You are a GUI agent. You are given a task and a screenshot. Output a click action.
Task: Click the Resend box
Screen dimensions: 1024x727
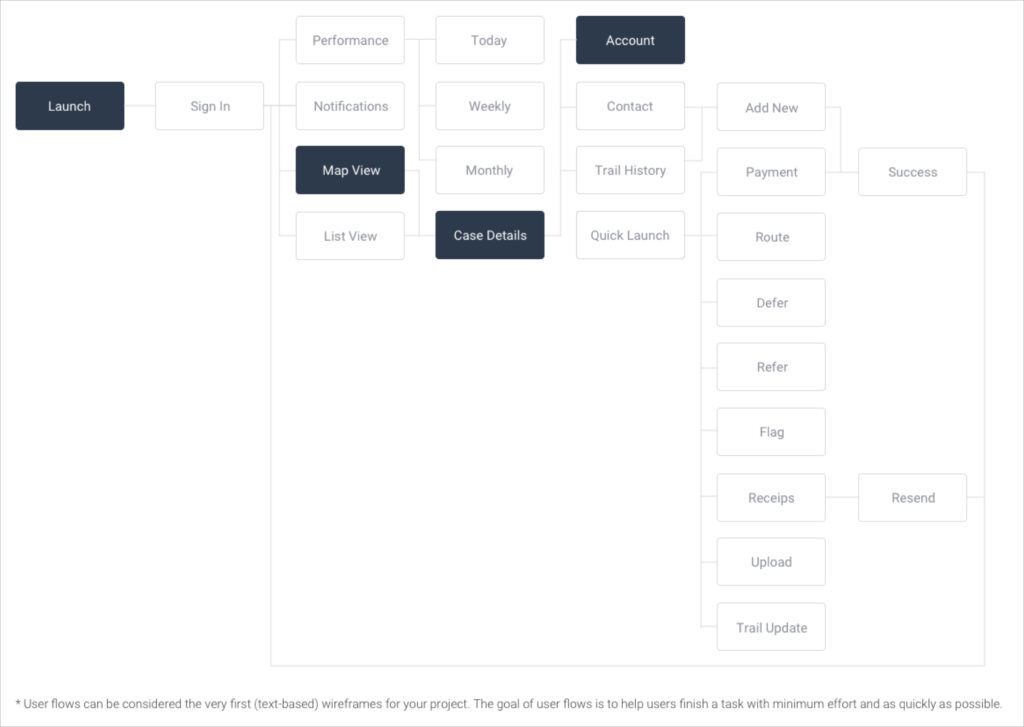(912, 498)
